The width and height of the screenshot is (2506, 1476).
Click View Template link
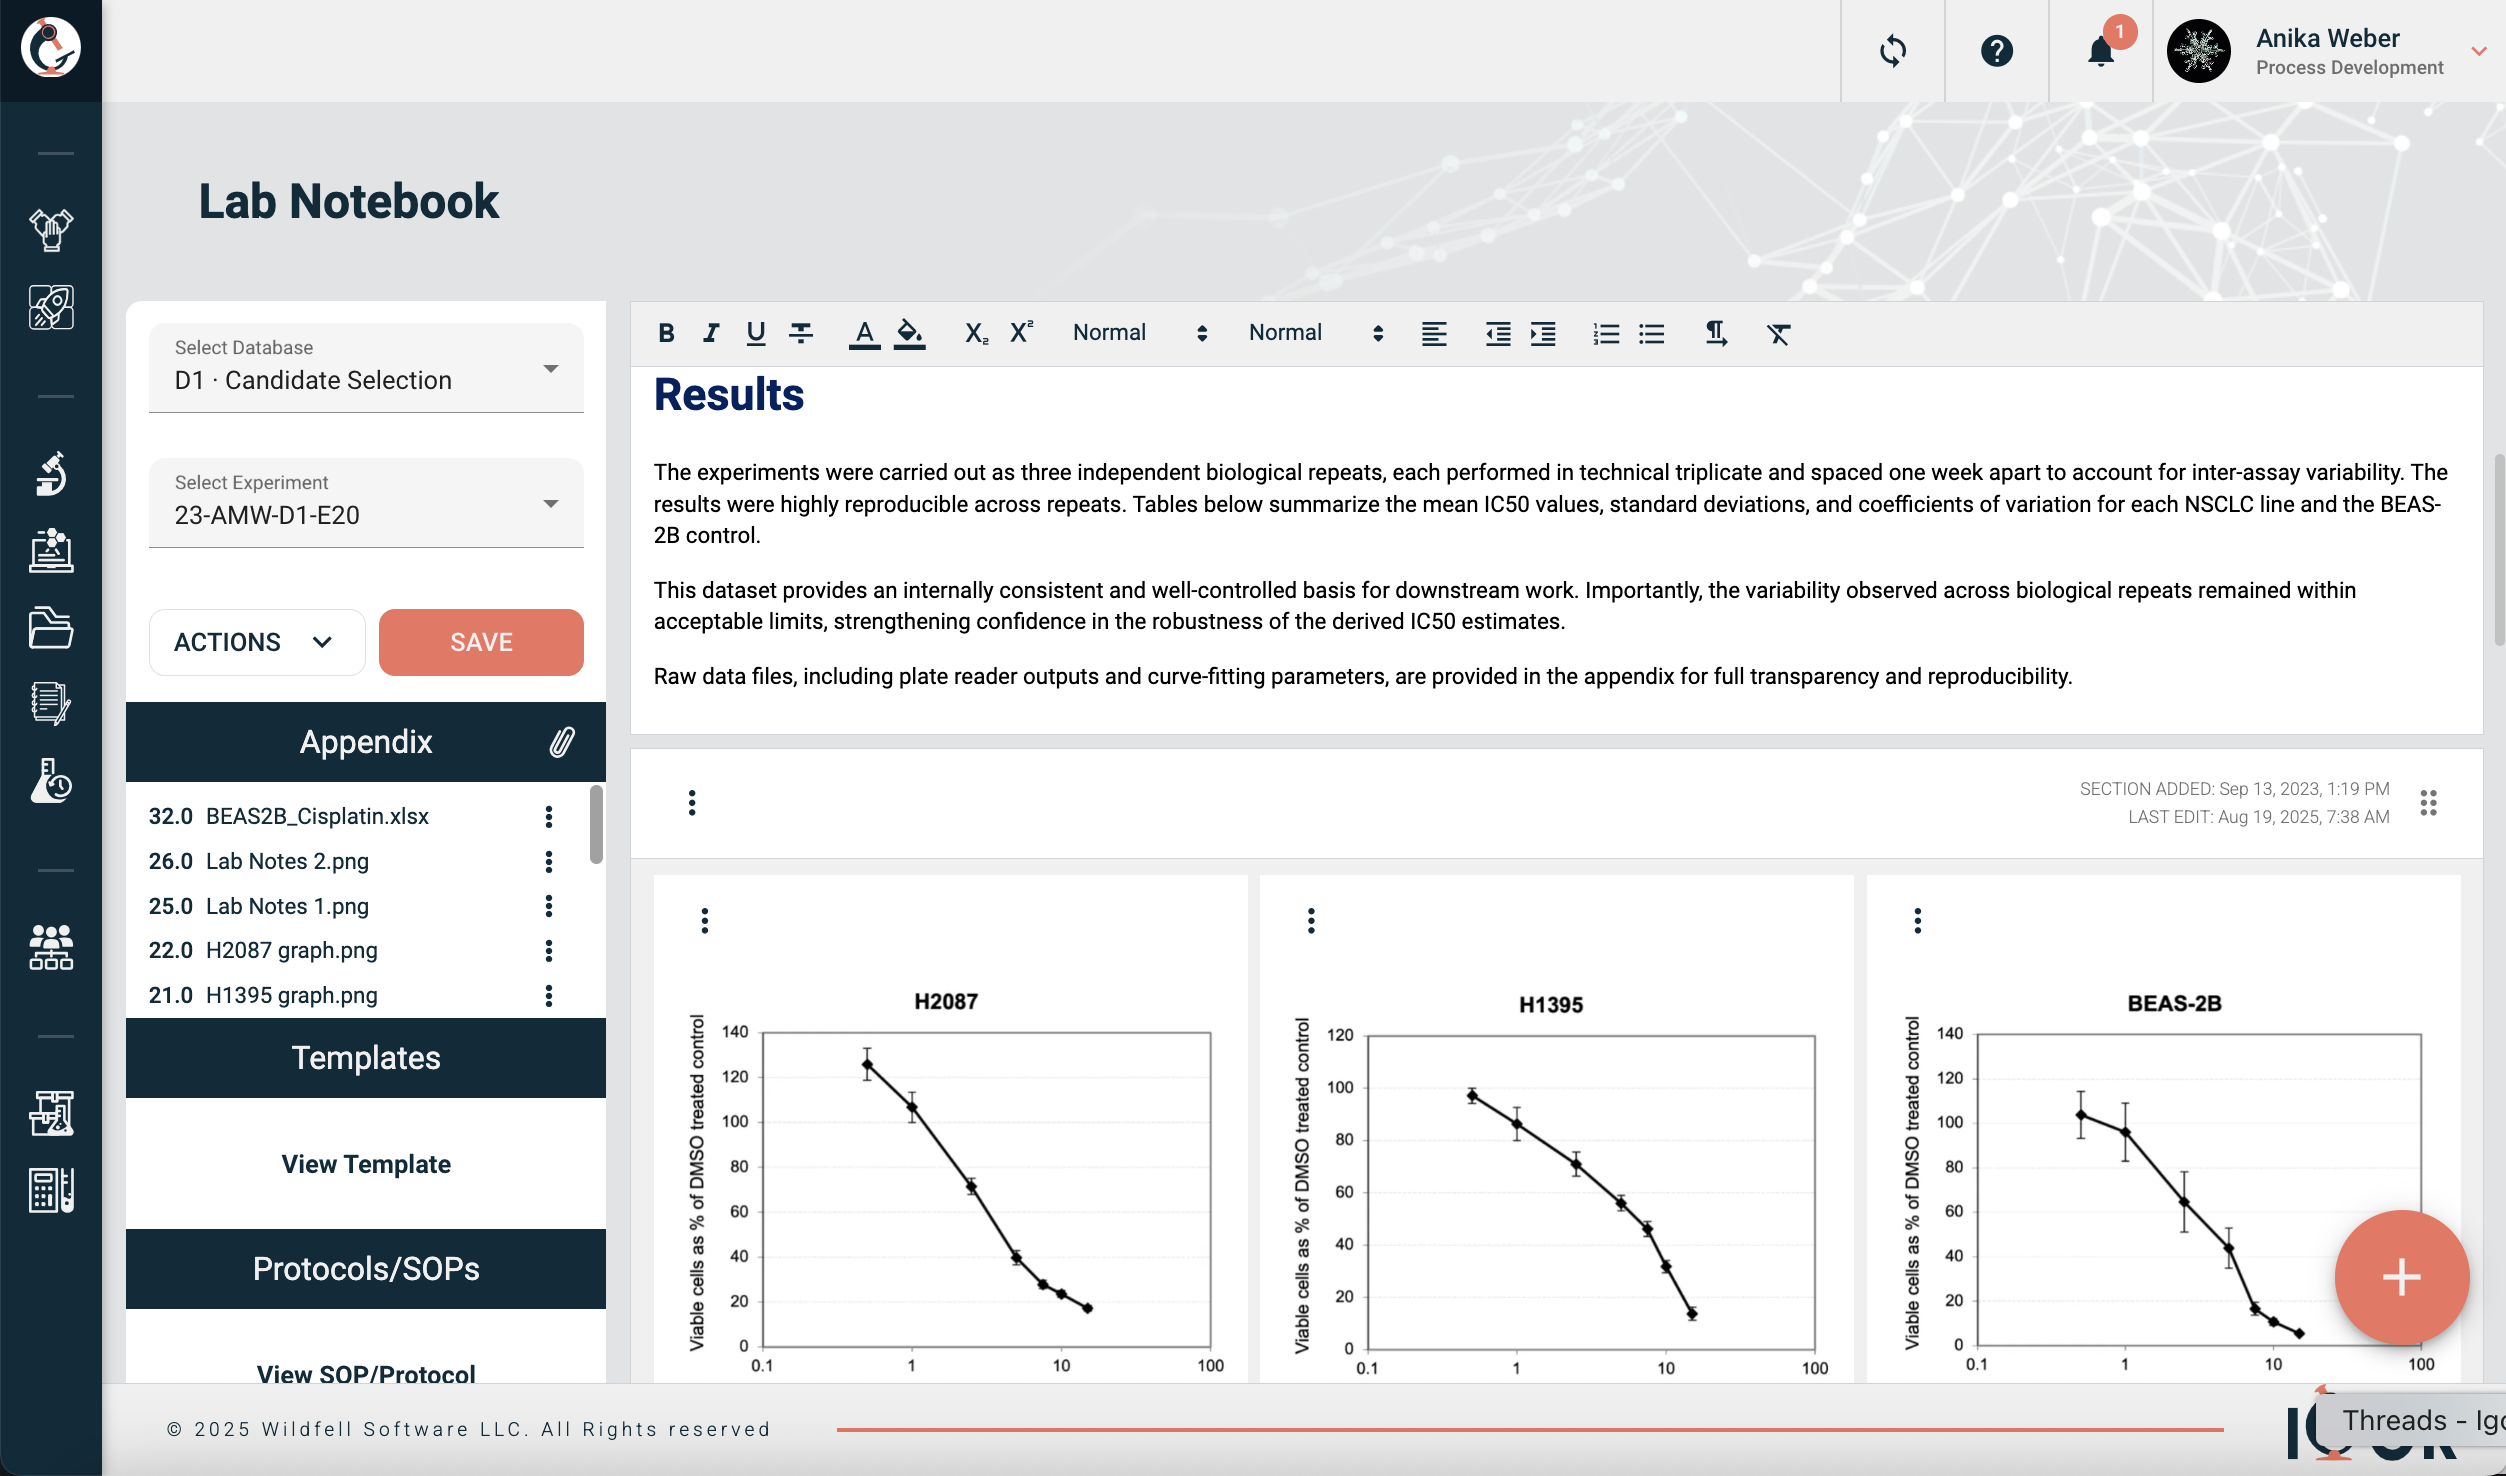click(x=366, y=1164)
